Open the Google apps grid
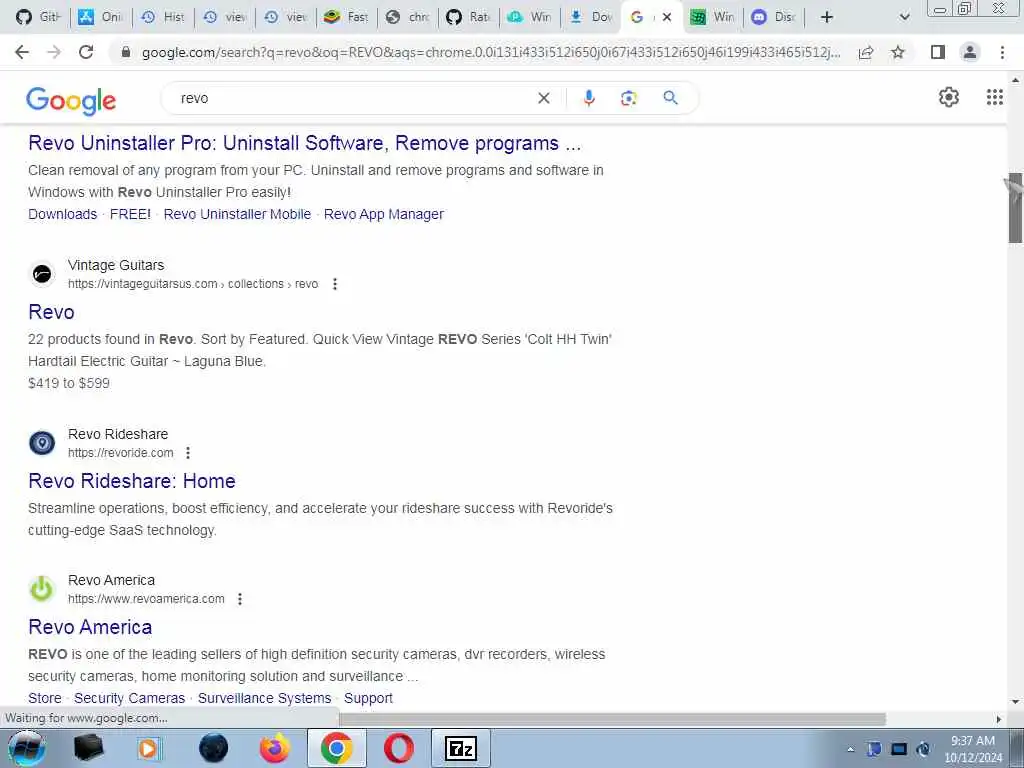The image size is (1024, 768). click(x=995, y=97)
